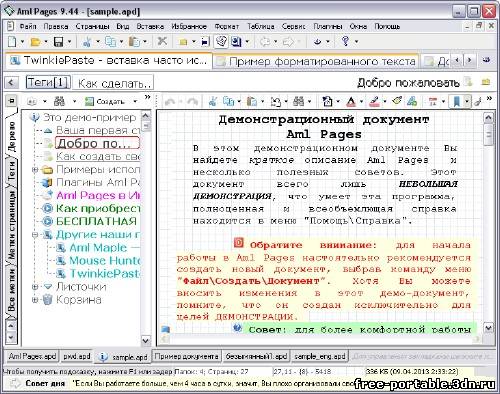This screenshot has height=394, width=500.
Task: Click the New document icon
Action: tap(12, 42)
